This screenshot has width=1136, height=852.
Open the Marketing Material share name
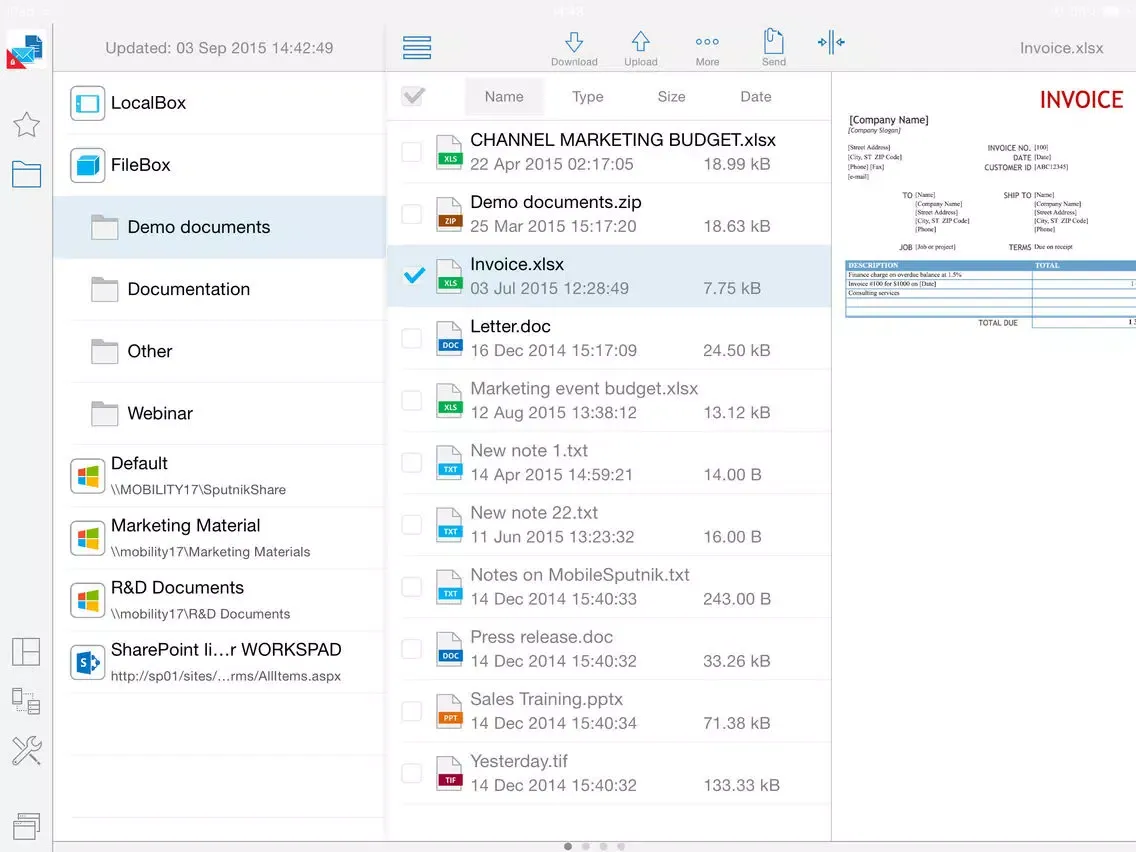[x=185, y=525]
